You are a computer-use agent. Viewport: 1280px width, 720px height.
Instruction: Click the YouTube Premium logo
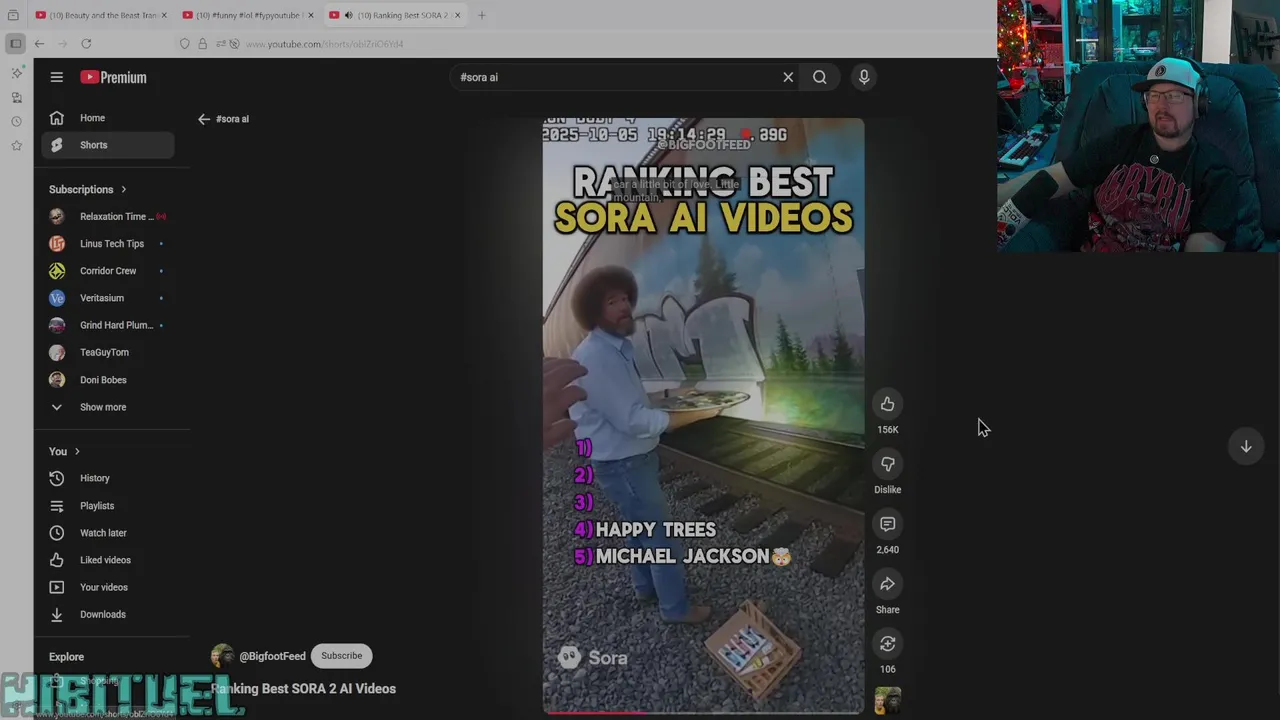(x=113, y=77)
